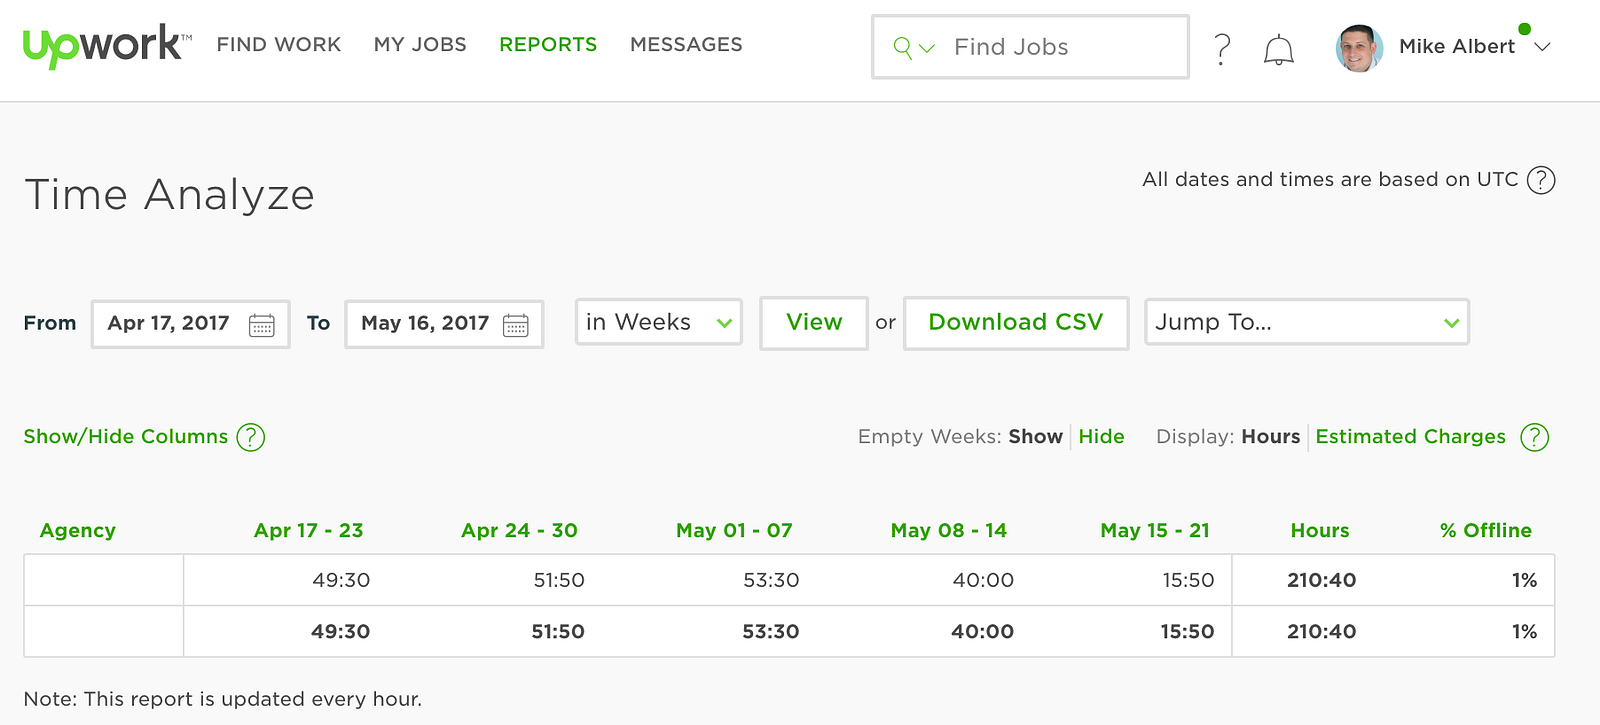This screenshot has width=1600, height=725.
Task: Click help icon next to Show/Hide Columns
Action: coord(251,437)
